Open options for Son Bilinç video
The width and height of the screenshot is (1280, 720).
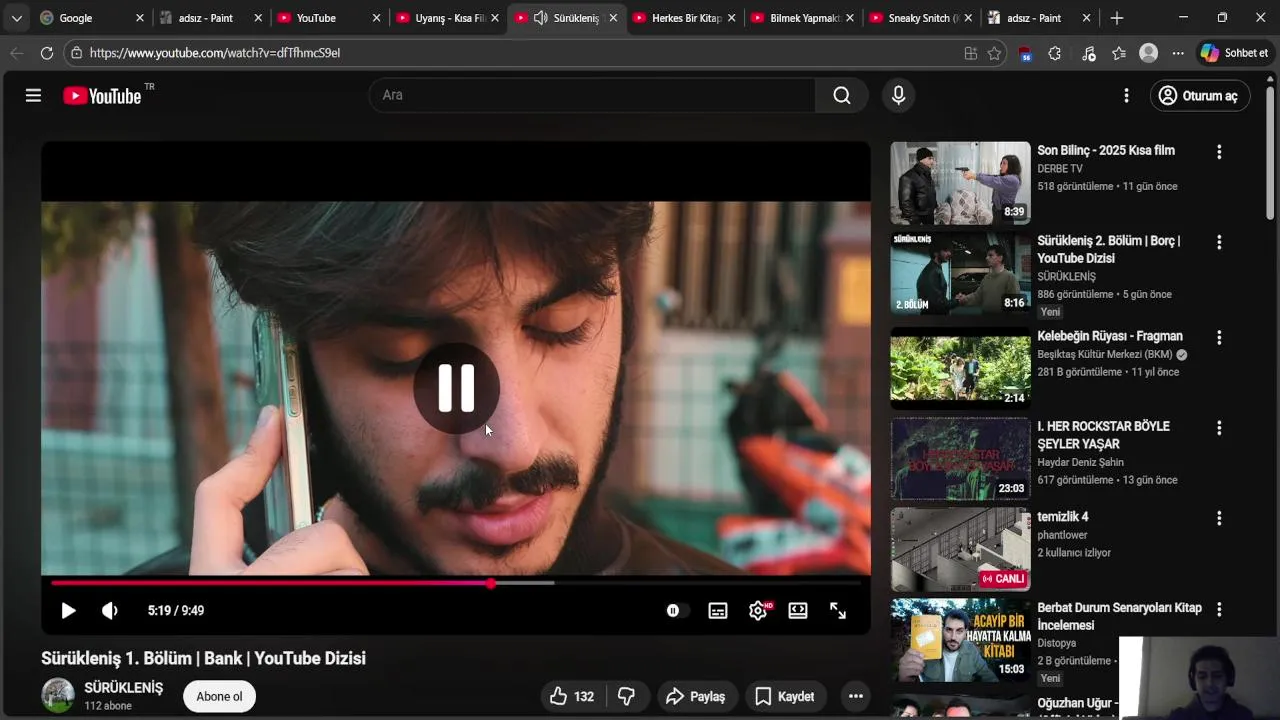click(1218, 152)
